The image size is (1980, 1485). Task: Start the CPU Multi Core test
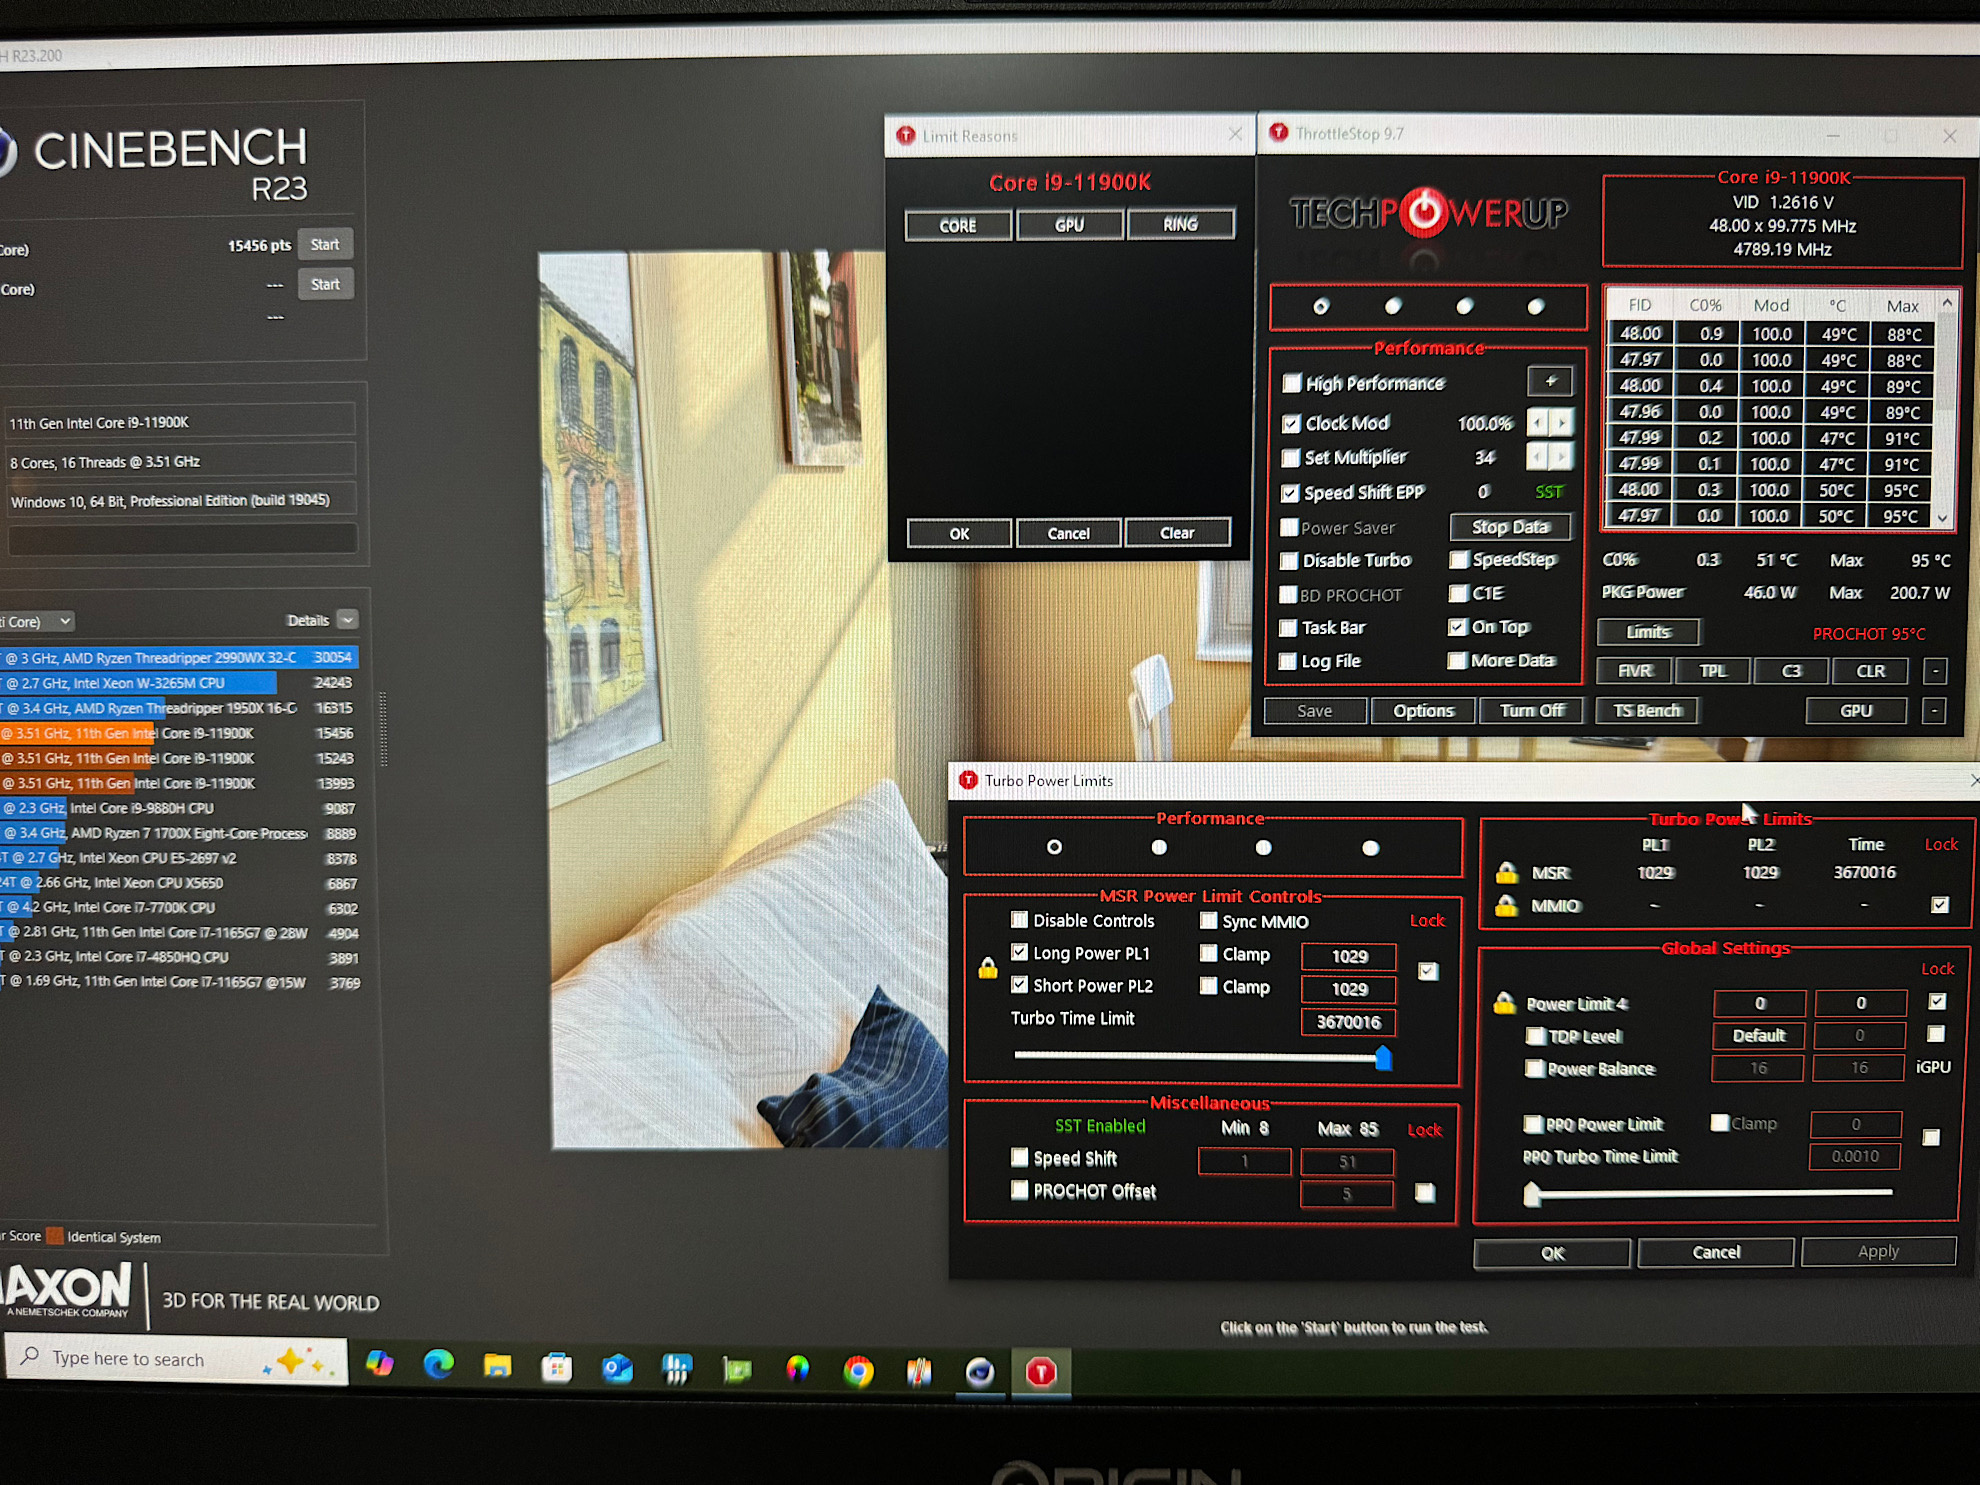click(x=325, y=244)
